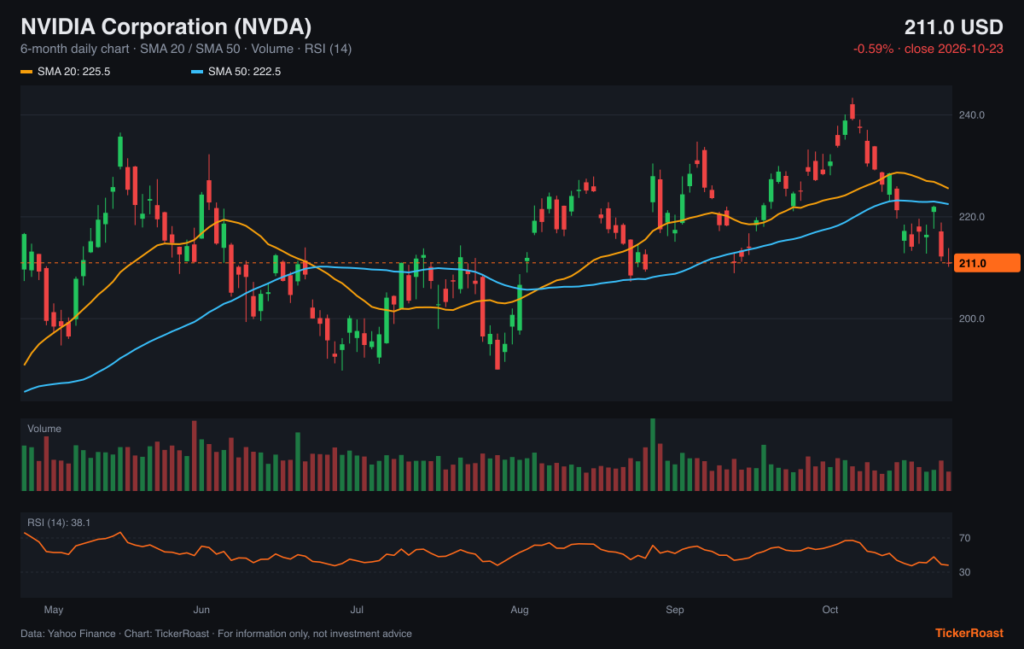Click the RSI 30 axis label
This screenshot has width=1024, height=649.
[x=965, y=572]
